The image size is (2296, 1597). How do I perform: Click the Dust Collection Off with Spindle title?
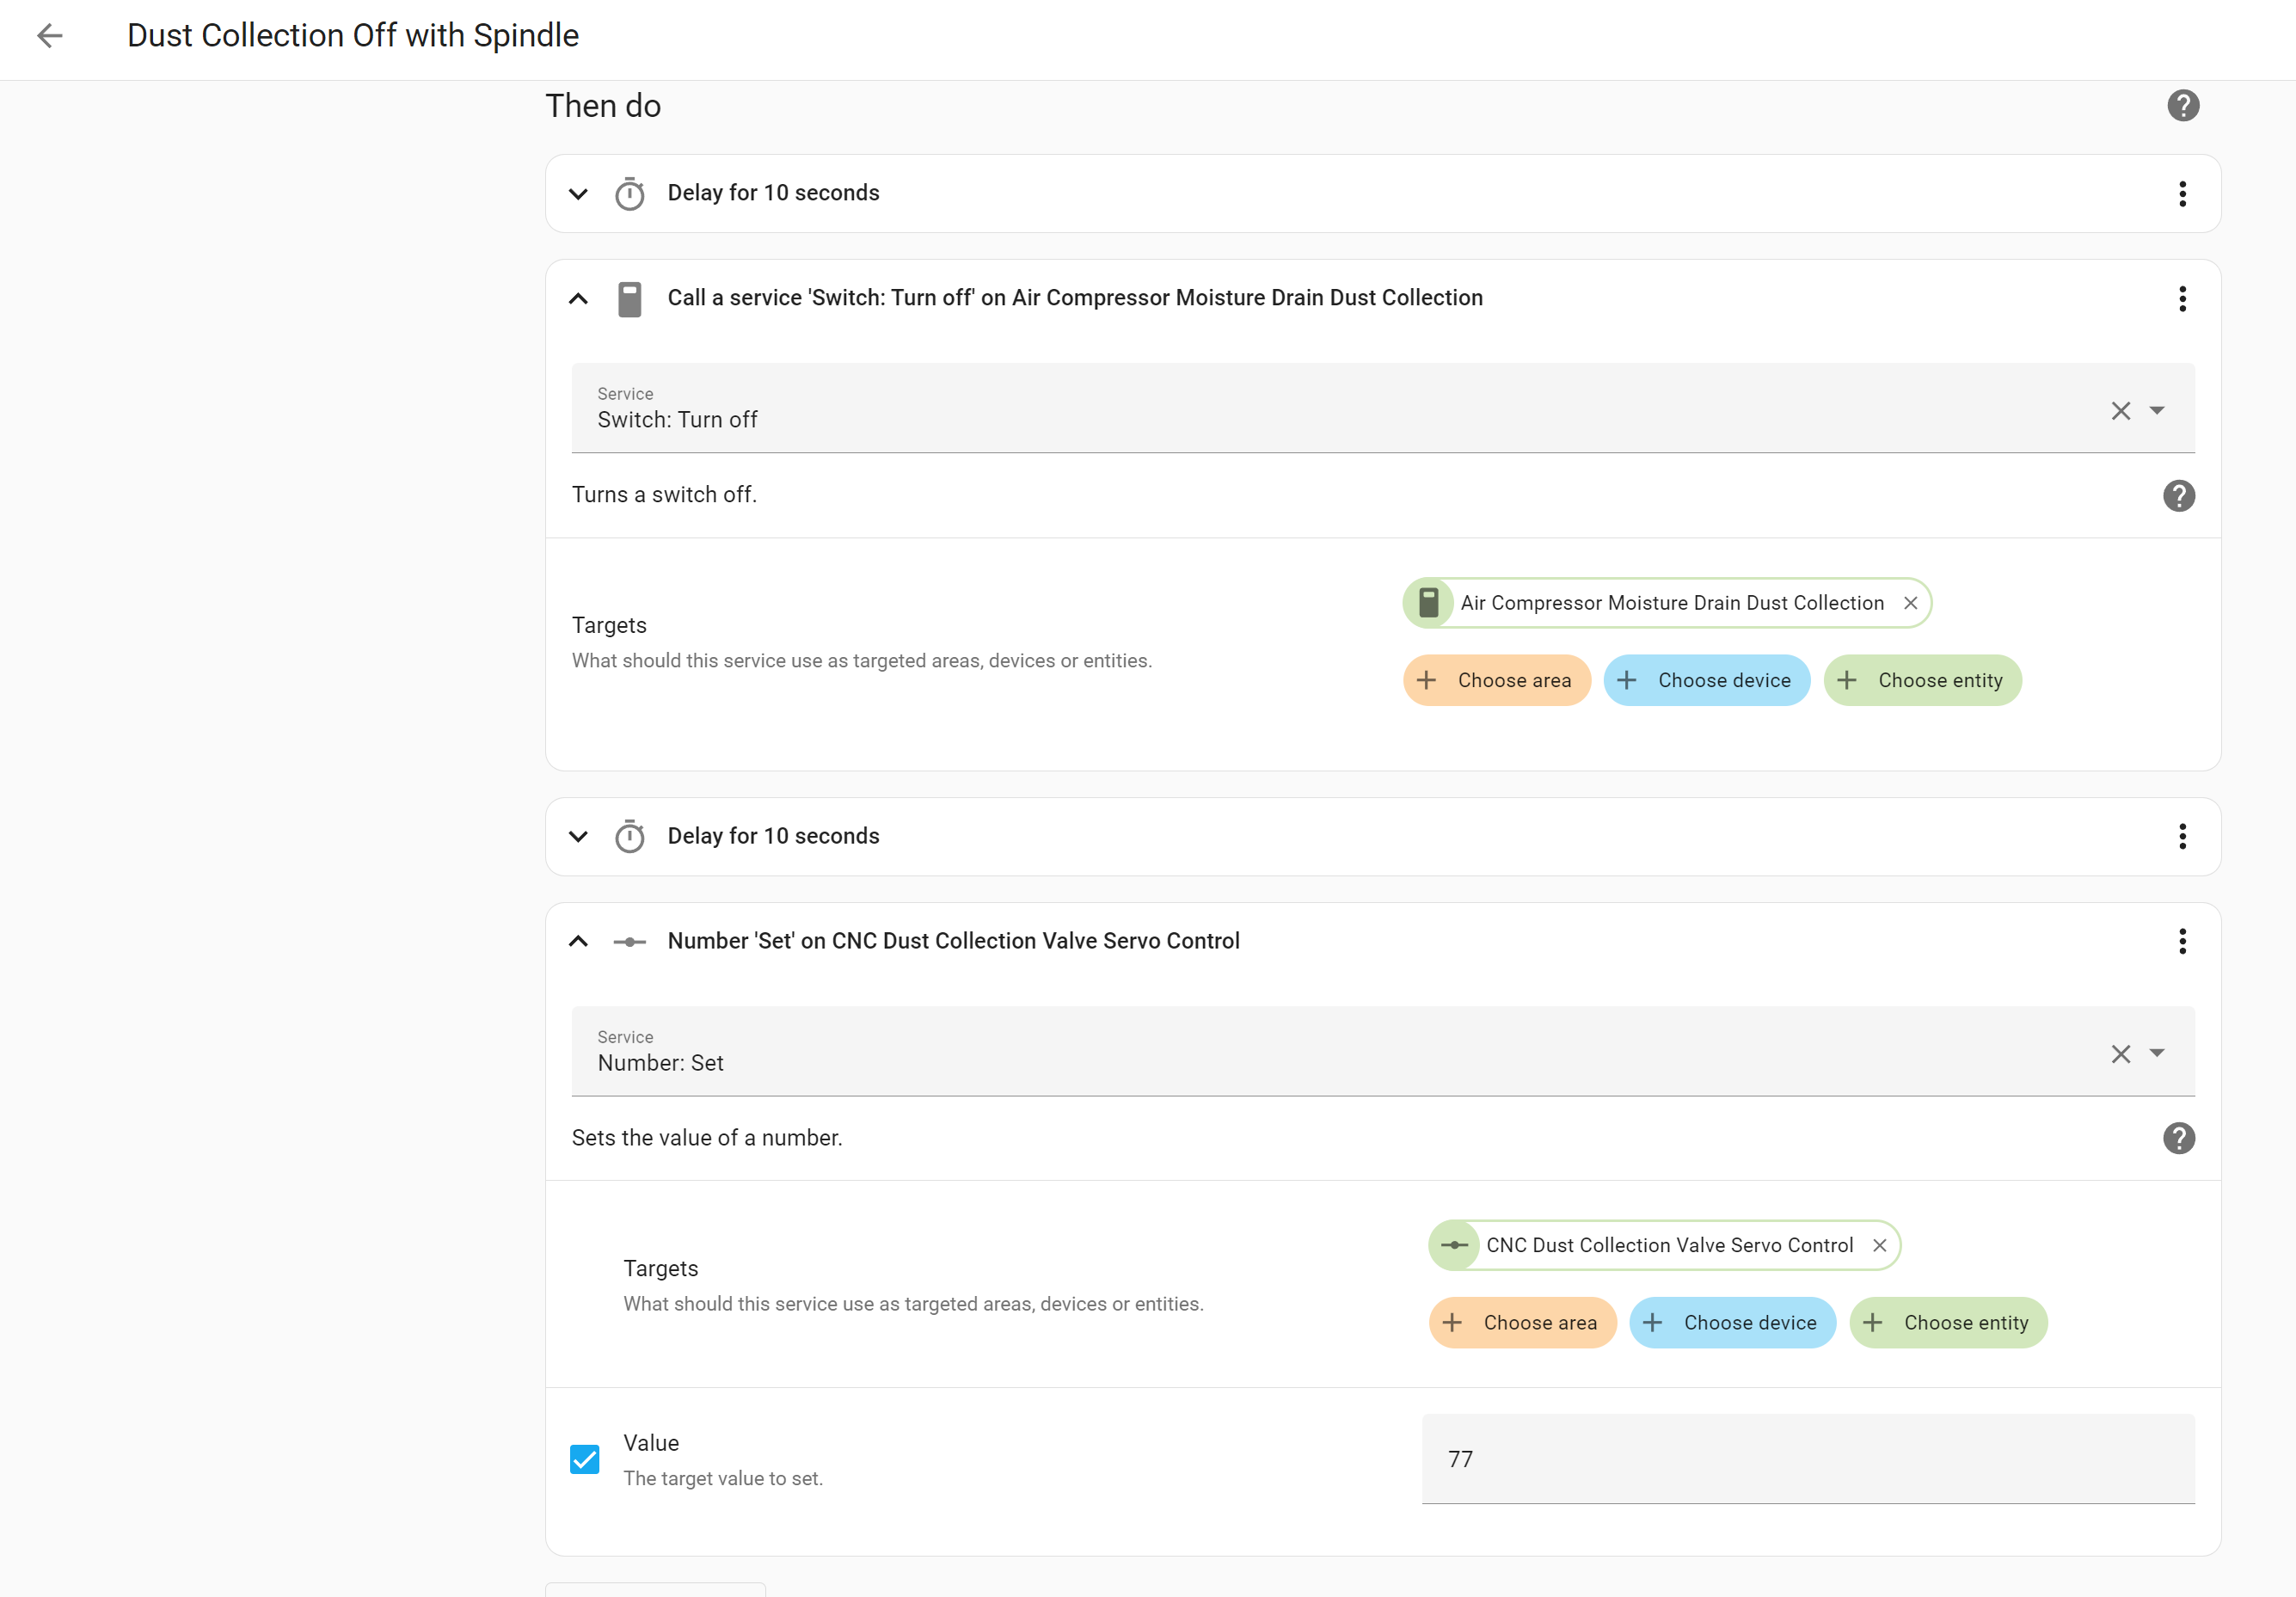[353, 36]
